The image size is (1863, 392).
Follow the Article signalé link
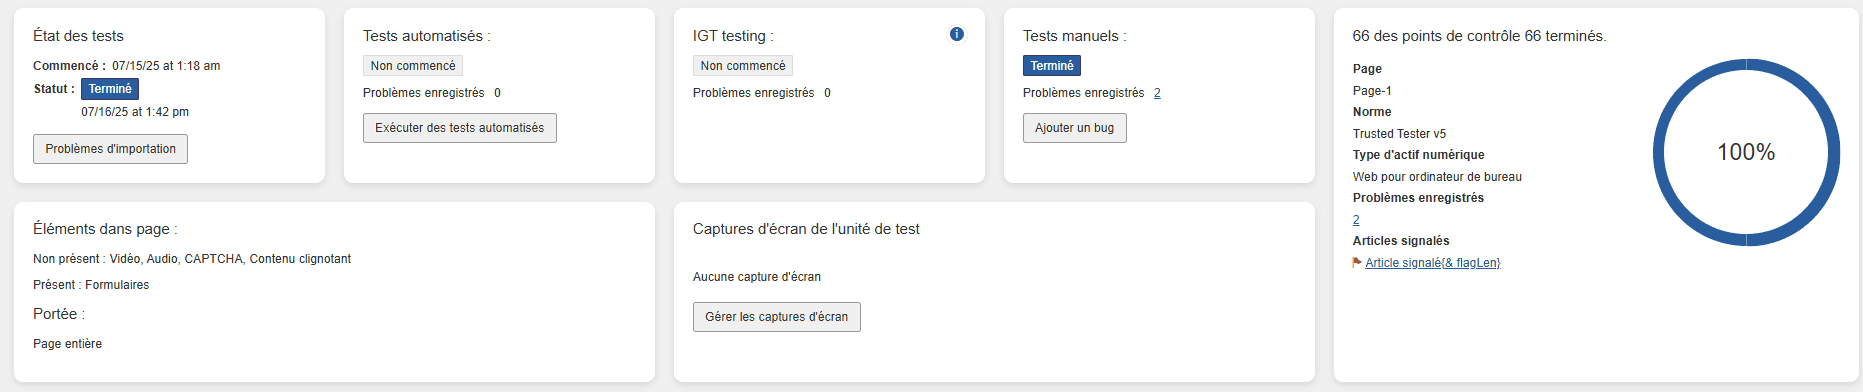pos(1433,263)
